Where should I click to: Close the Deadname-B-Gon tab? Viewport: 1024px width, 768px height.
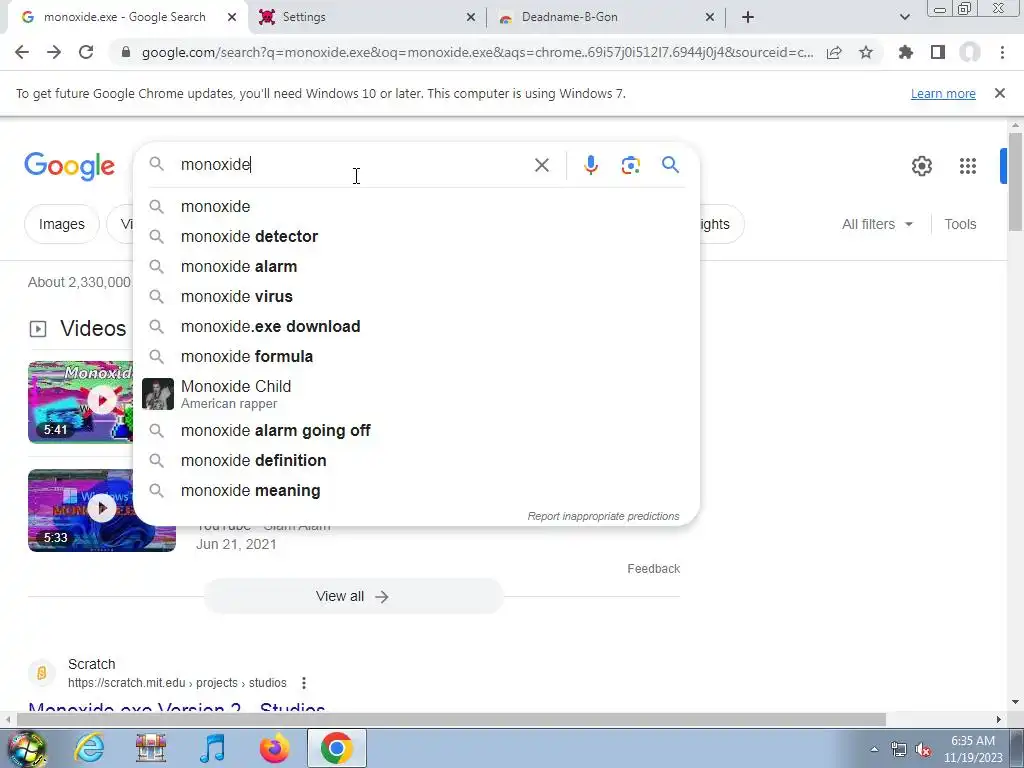pos(710,17)
